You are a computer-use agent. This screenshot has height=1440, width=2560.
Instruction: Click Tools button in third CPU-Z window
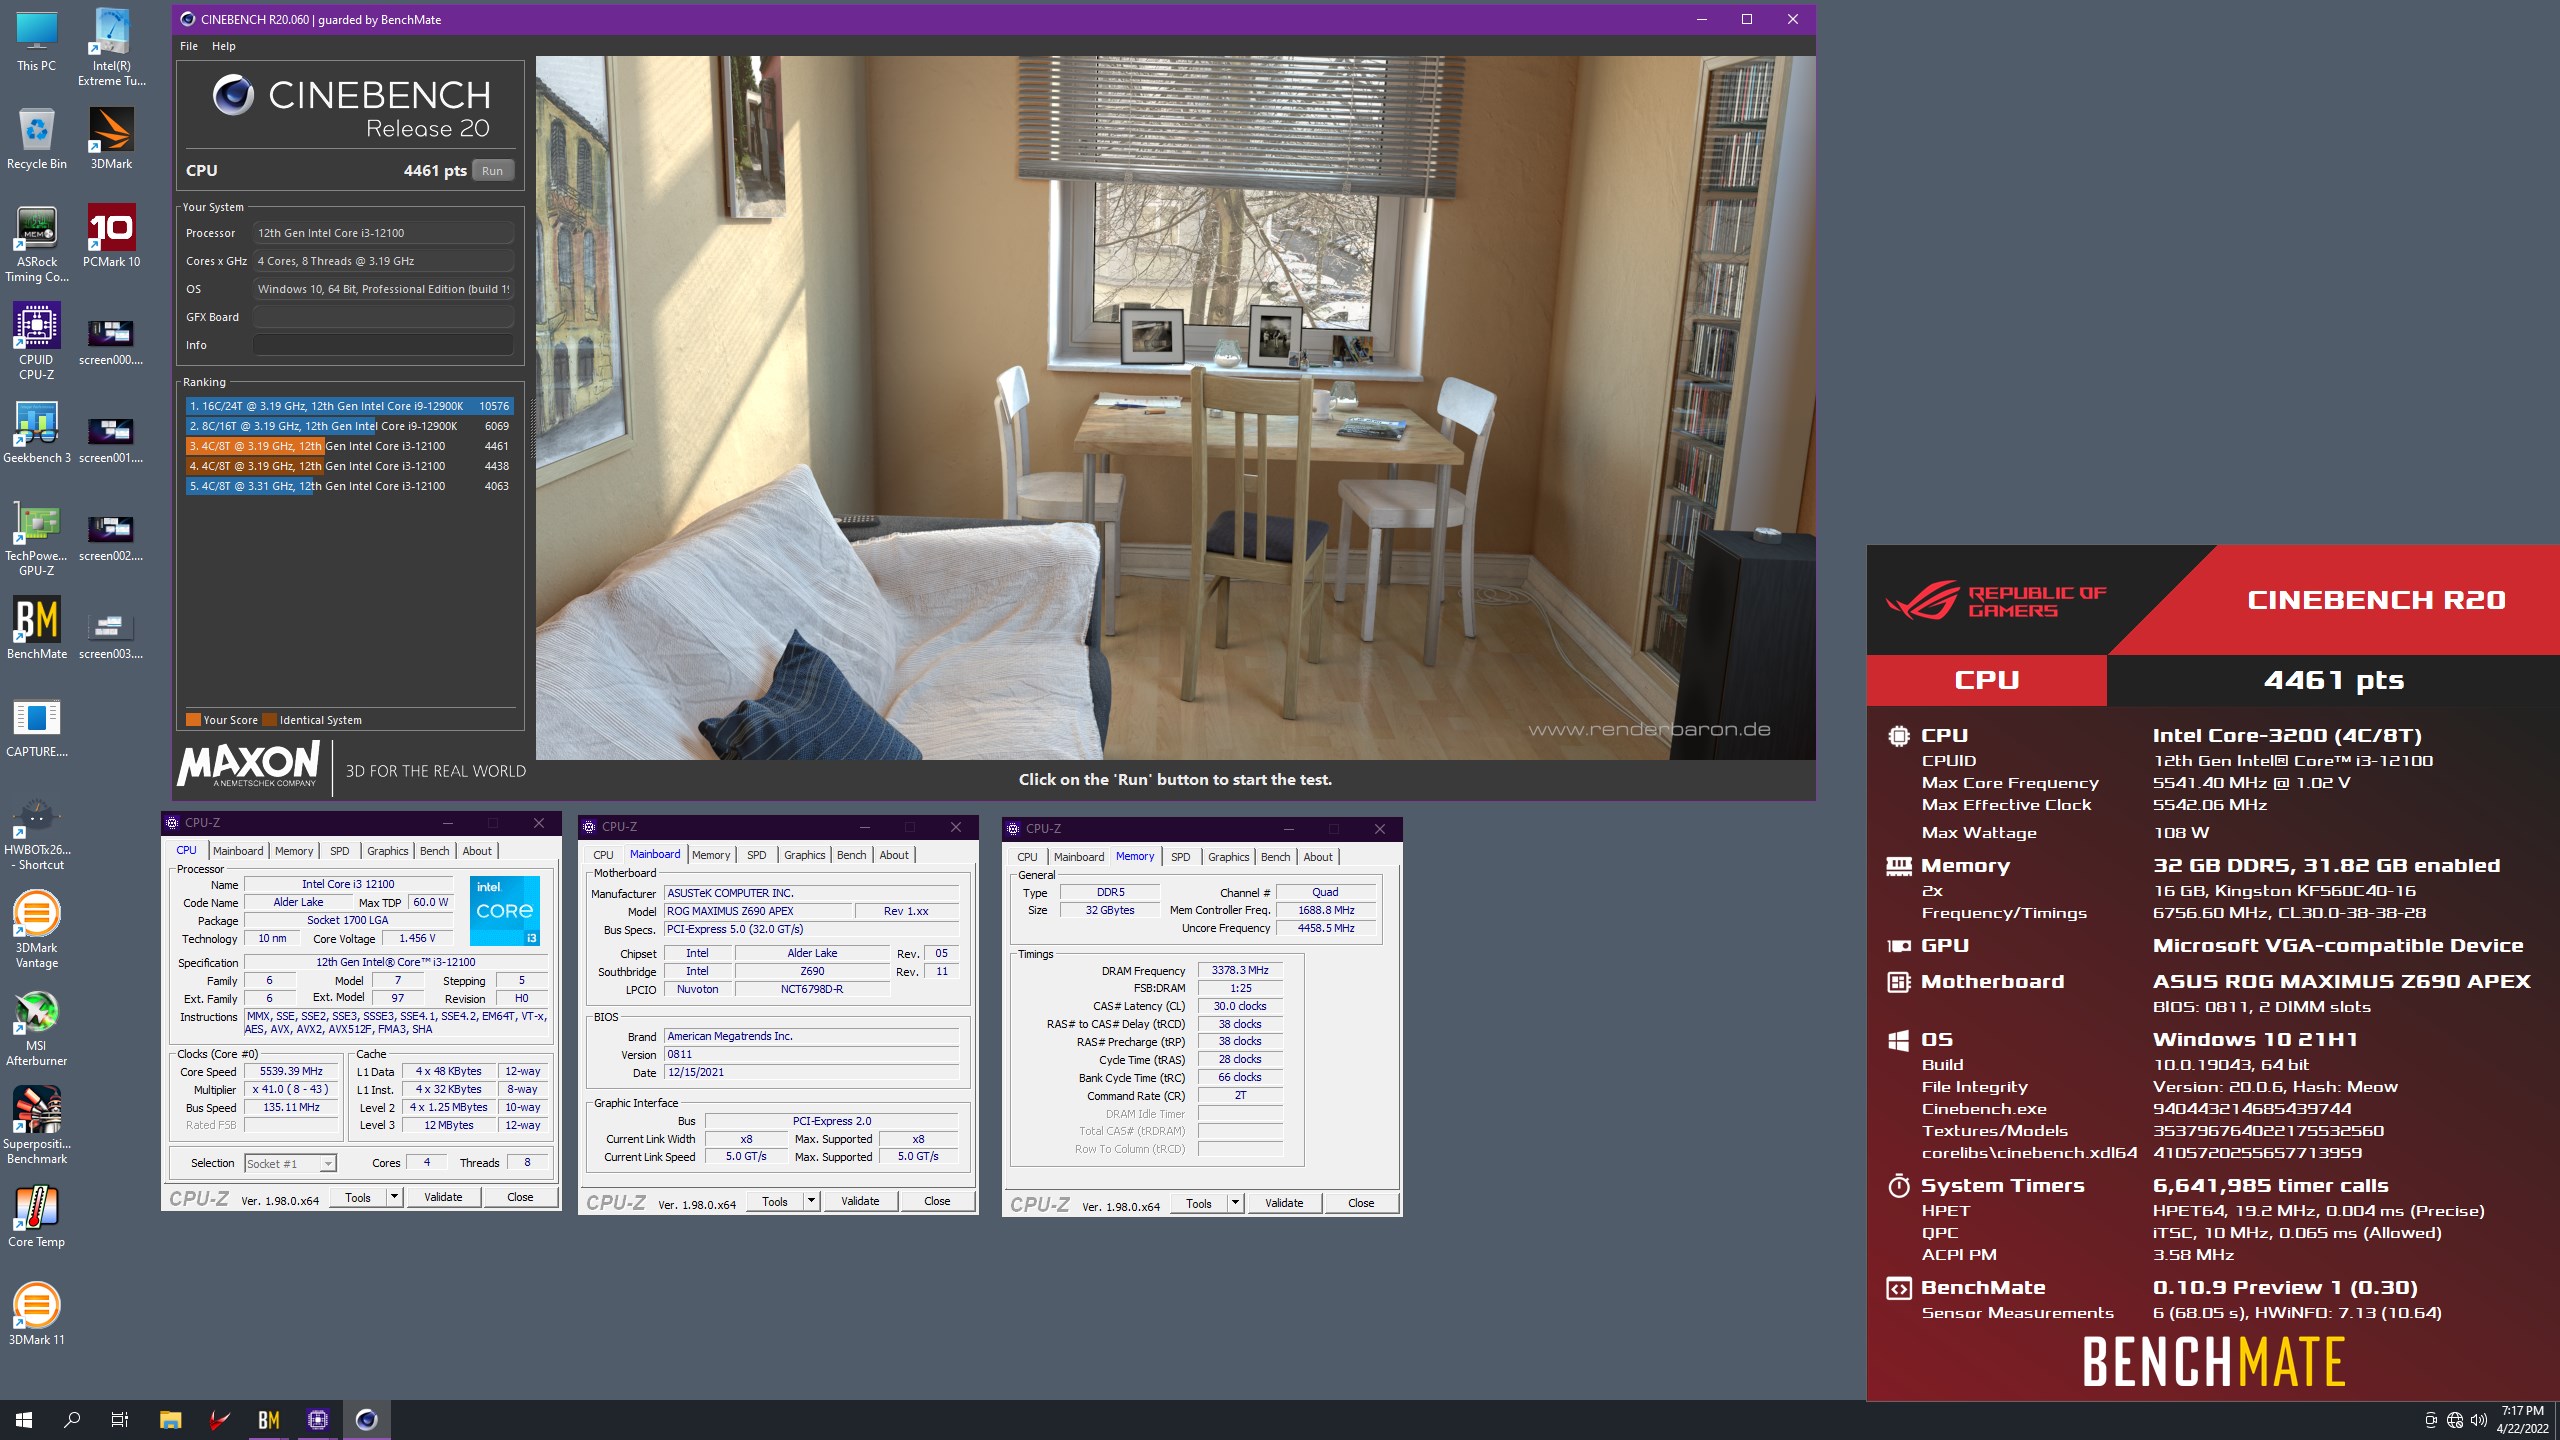[1199, 1203]
